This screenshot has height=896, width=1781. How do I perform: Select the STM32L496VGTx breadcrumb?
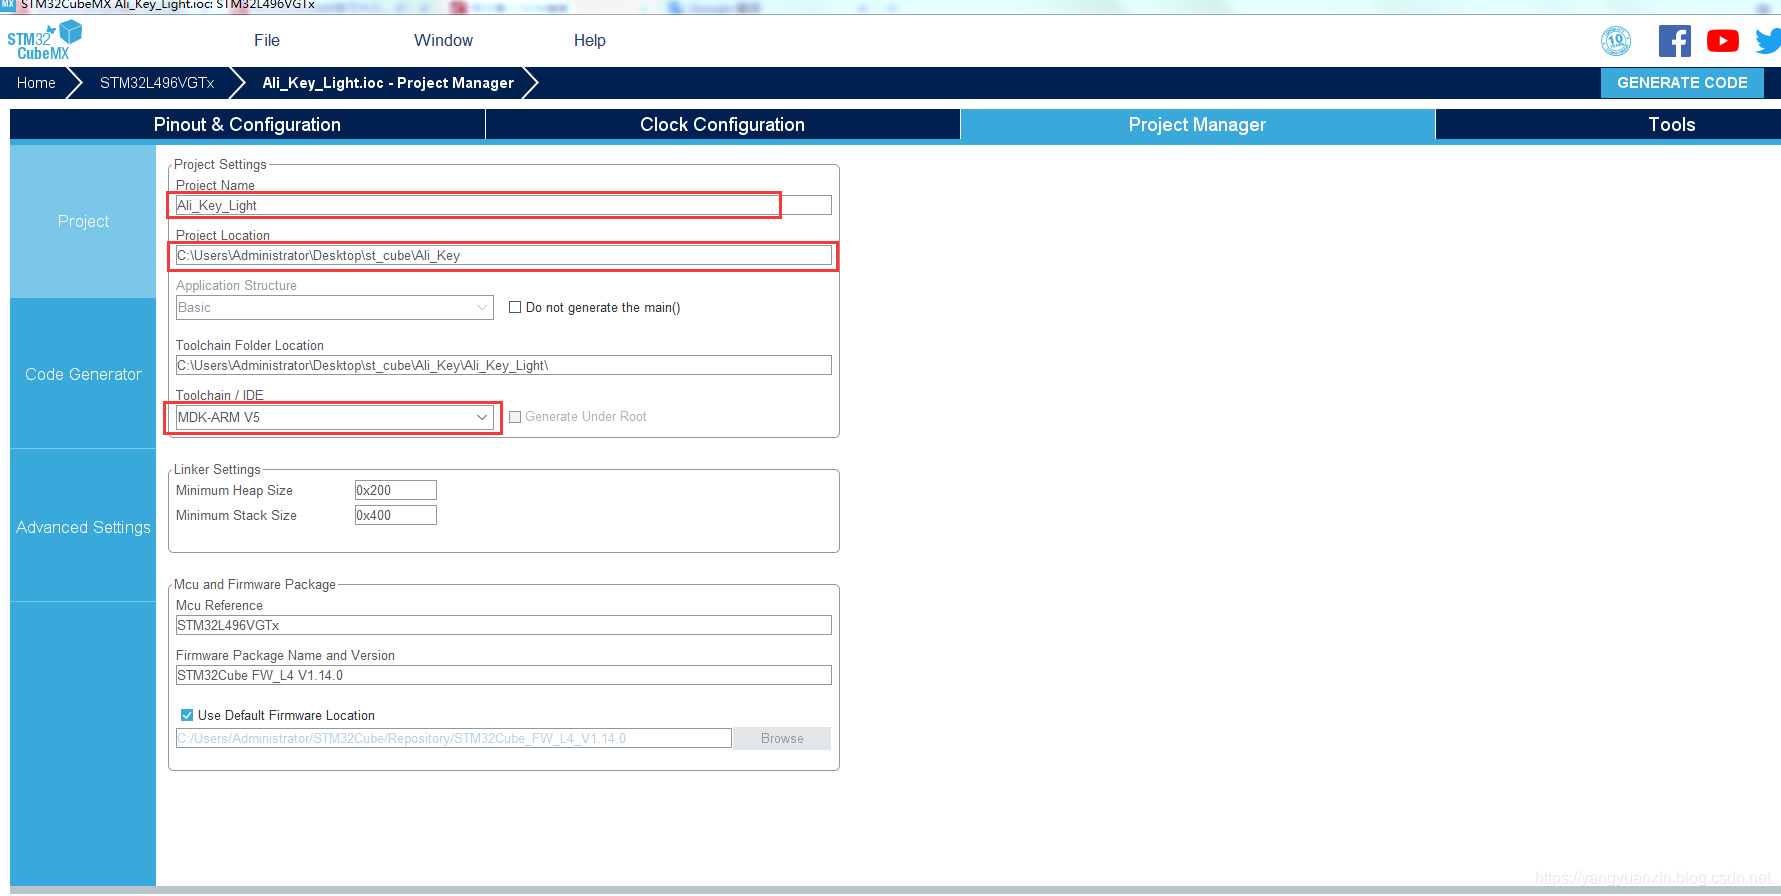(x=157, y=83)
